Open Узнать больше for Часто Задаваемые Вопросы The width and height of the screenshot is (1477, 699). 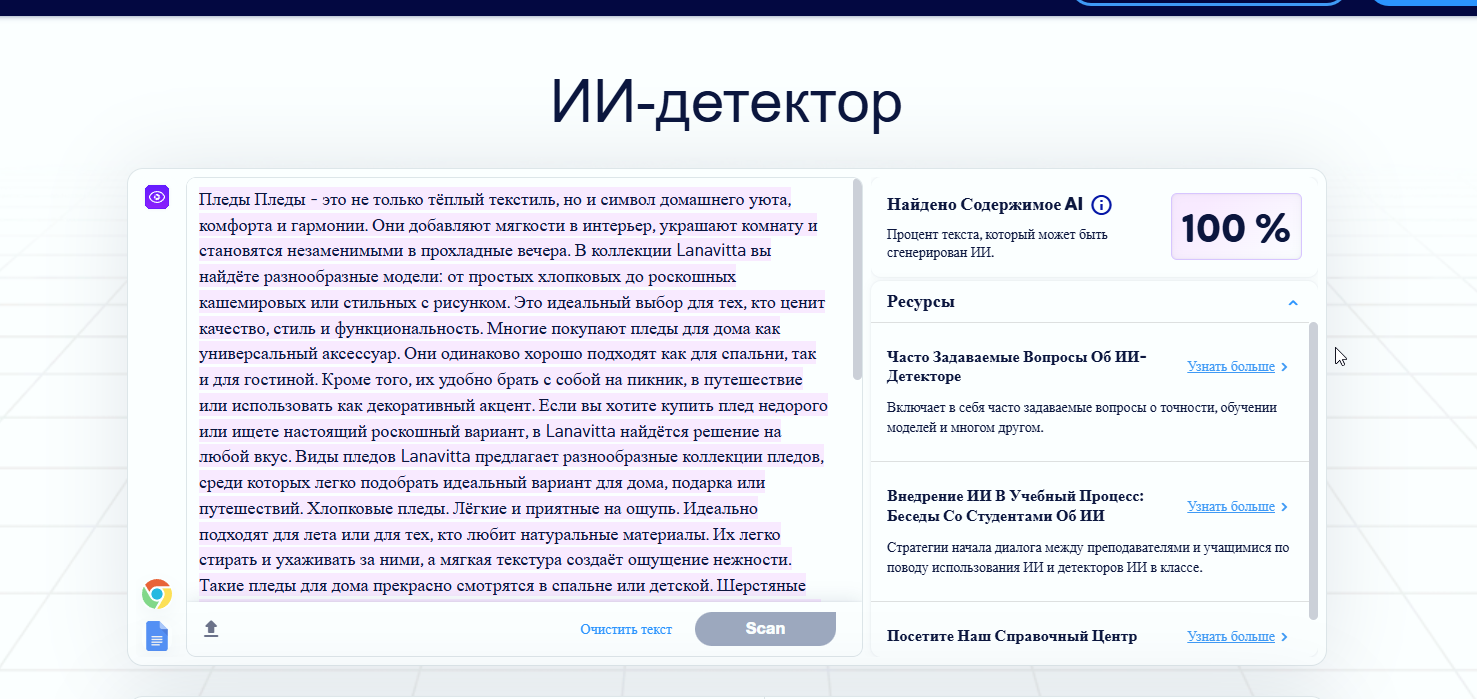coord(1231,367)
